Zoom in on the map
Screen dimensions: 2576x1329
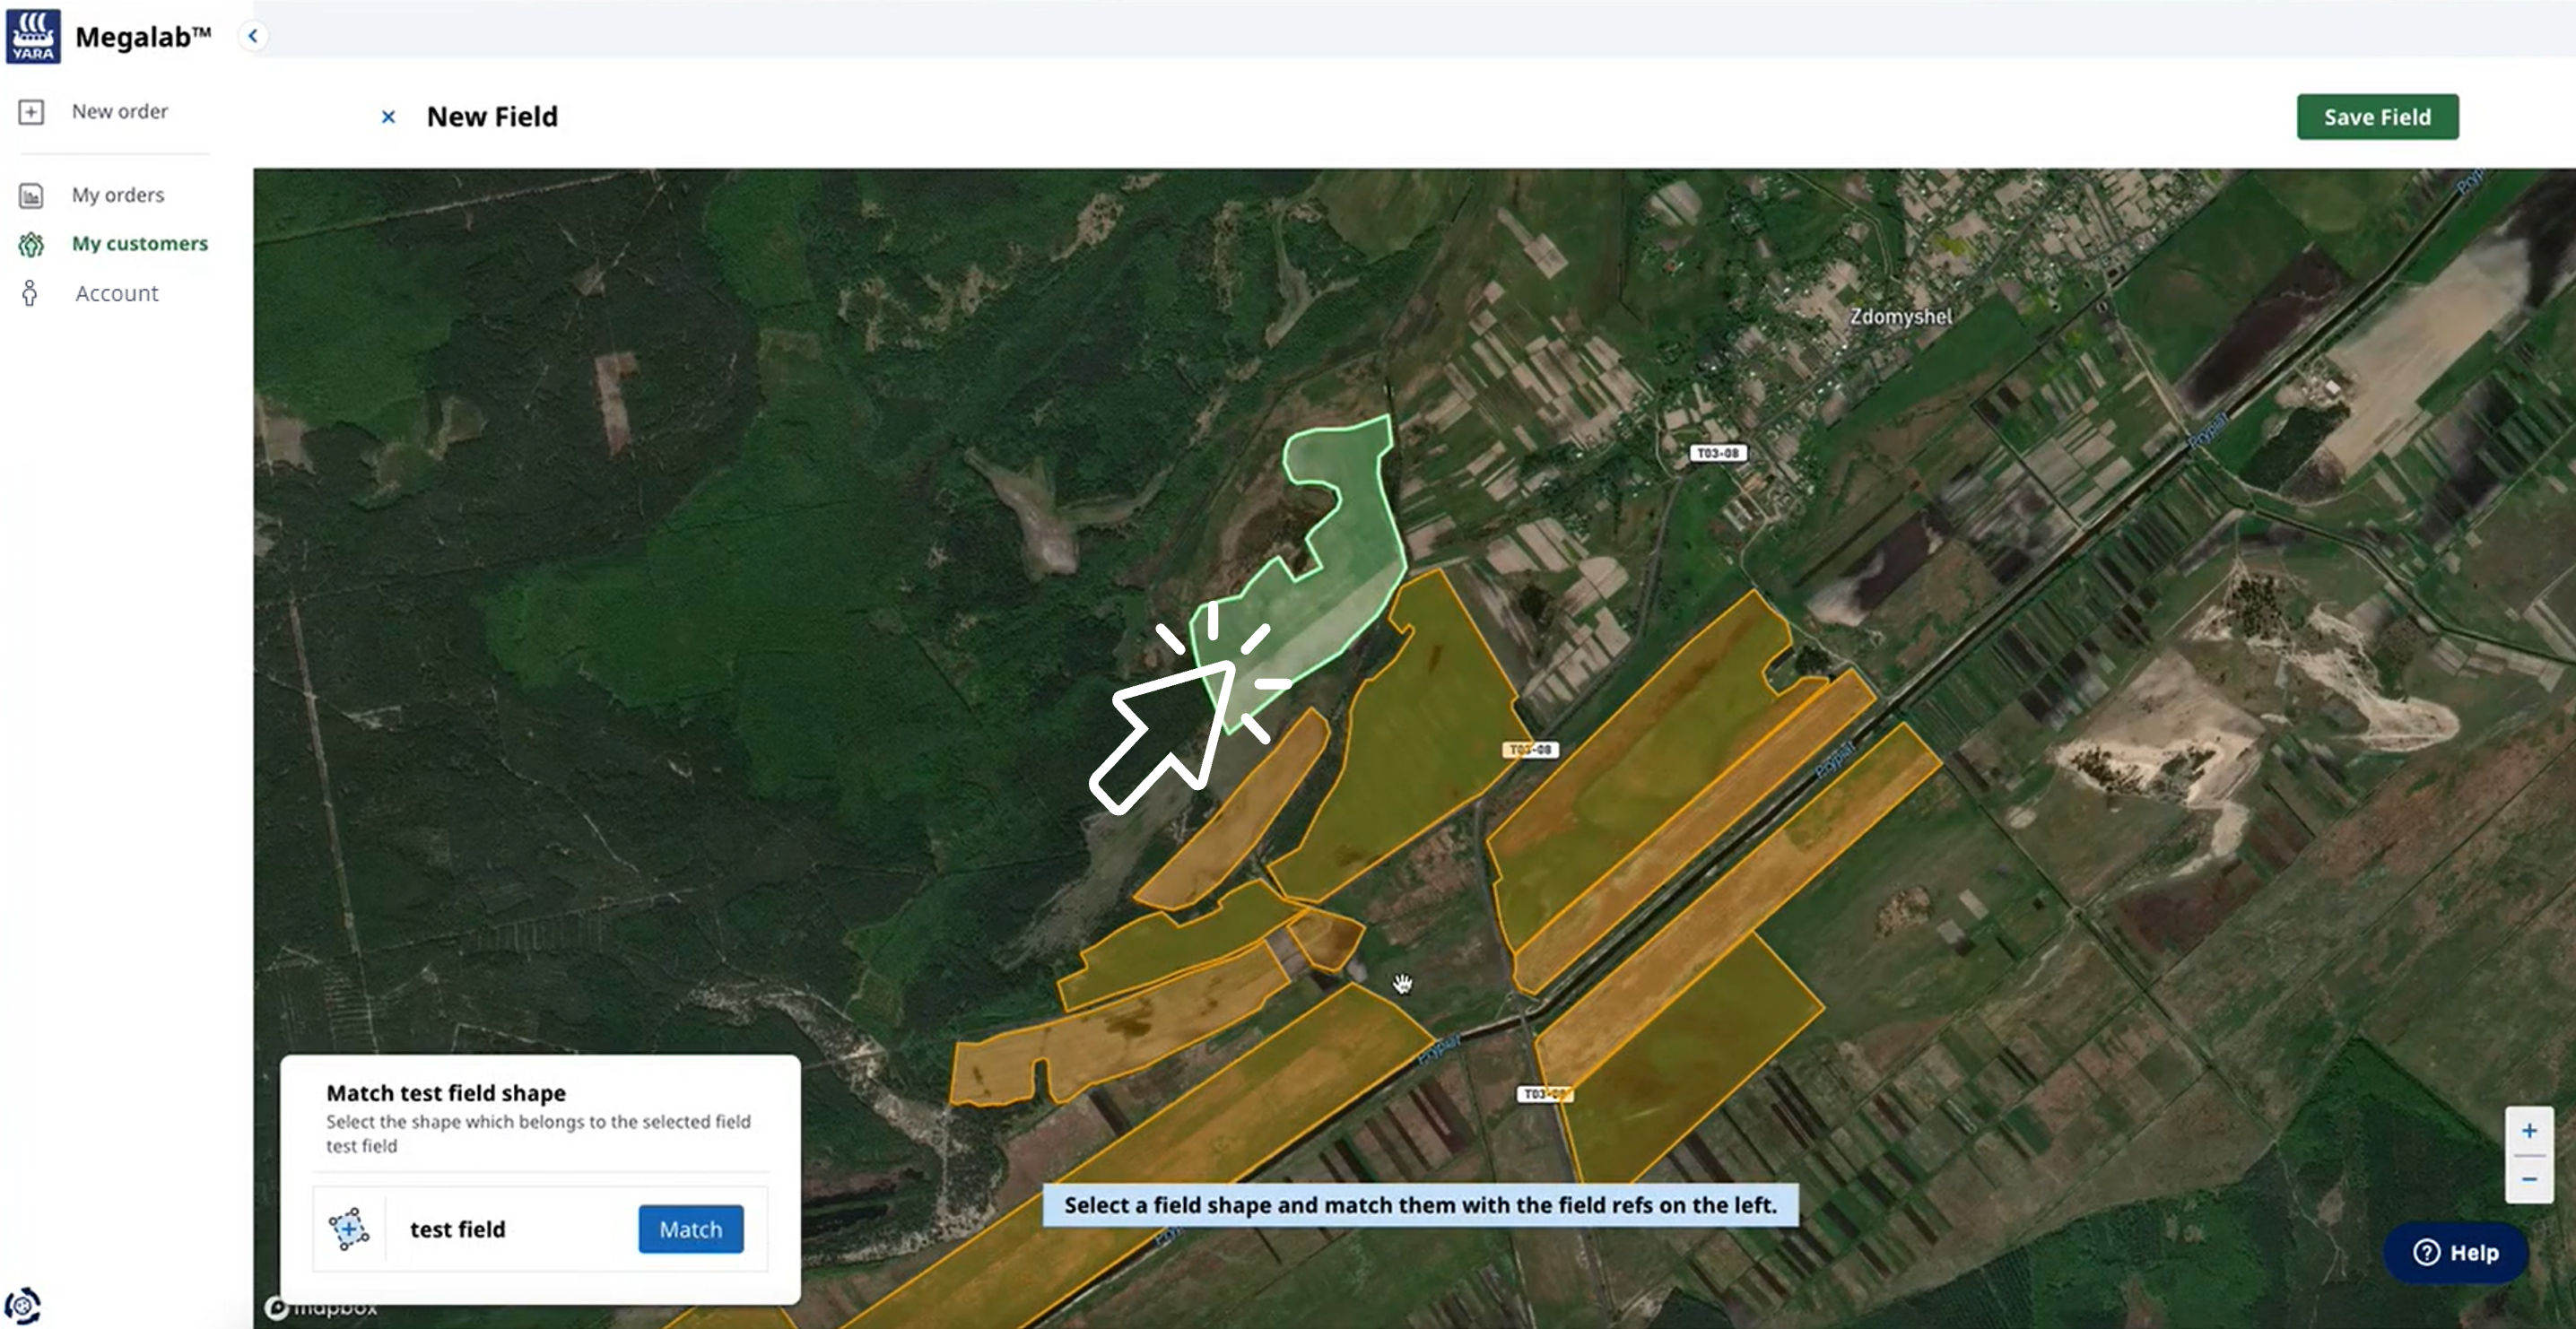click(x=2529, y=1131)
